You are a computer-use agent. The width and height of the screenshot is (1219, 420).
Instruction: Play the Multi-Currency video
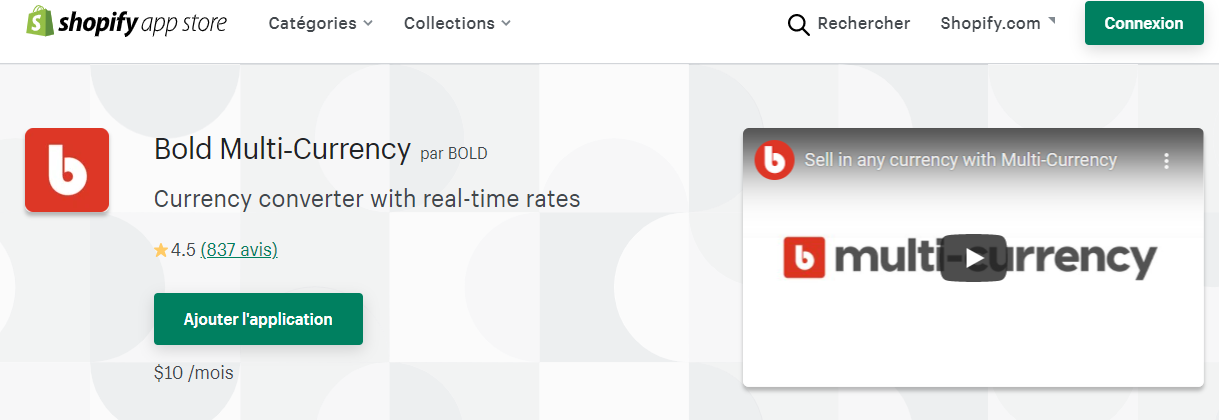pos(972,258)
